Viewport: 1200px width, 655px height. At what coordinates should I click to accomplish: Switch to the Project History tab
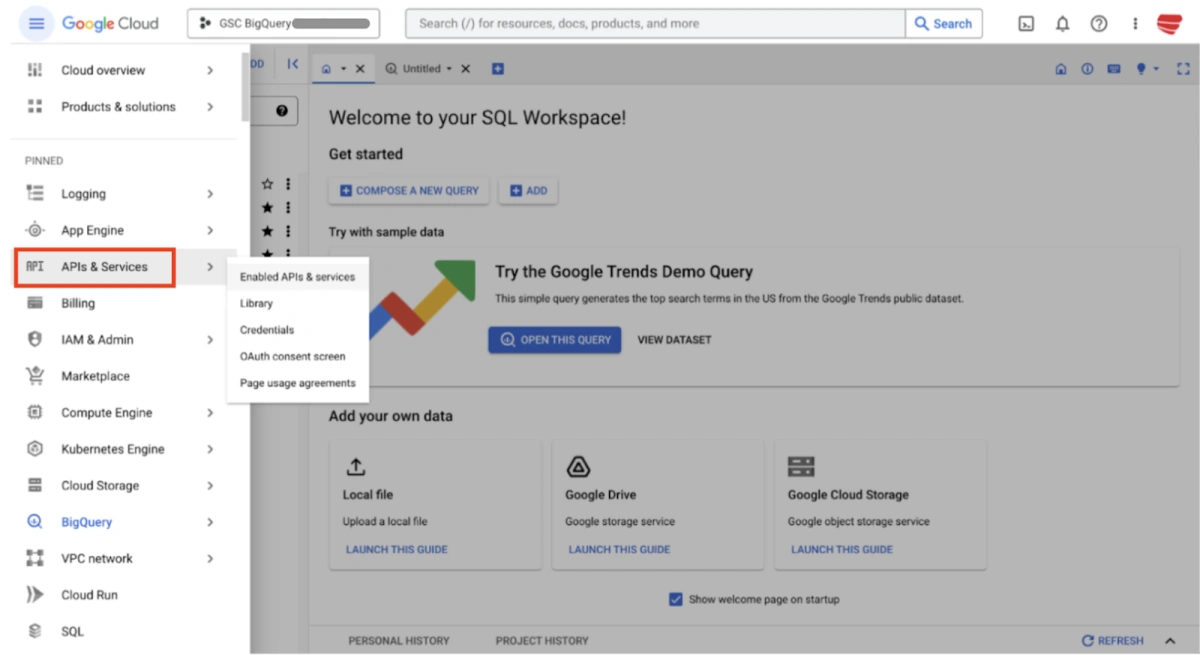541,640
